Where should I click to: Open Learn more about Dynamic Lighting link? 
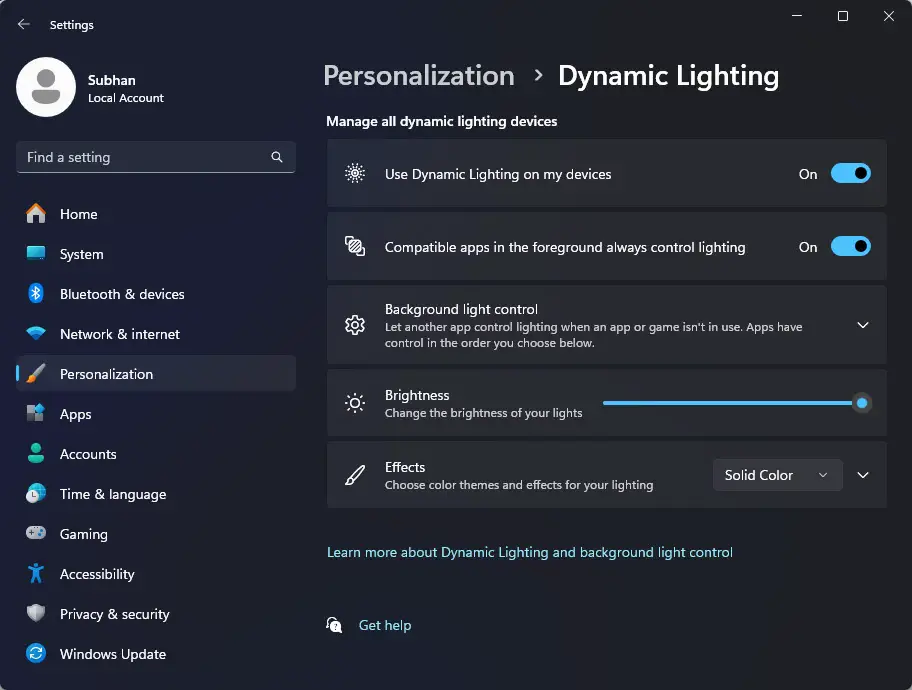(x=529, y=552)
